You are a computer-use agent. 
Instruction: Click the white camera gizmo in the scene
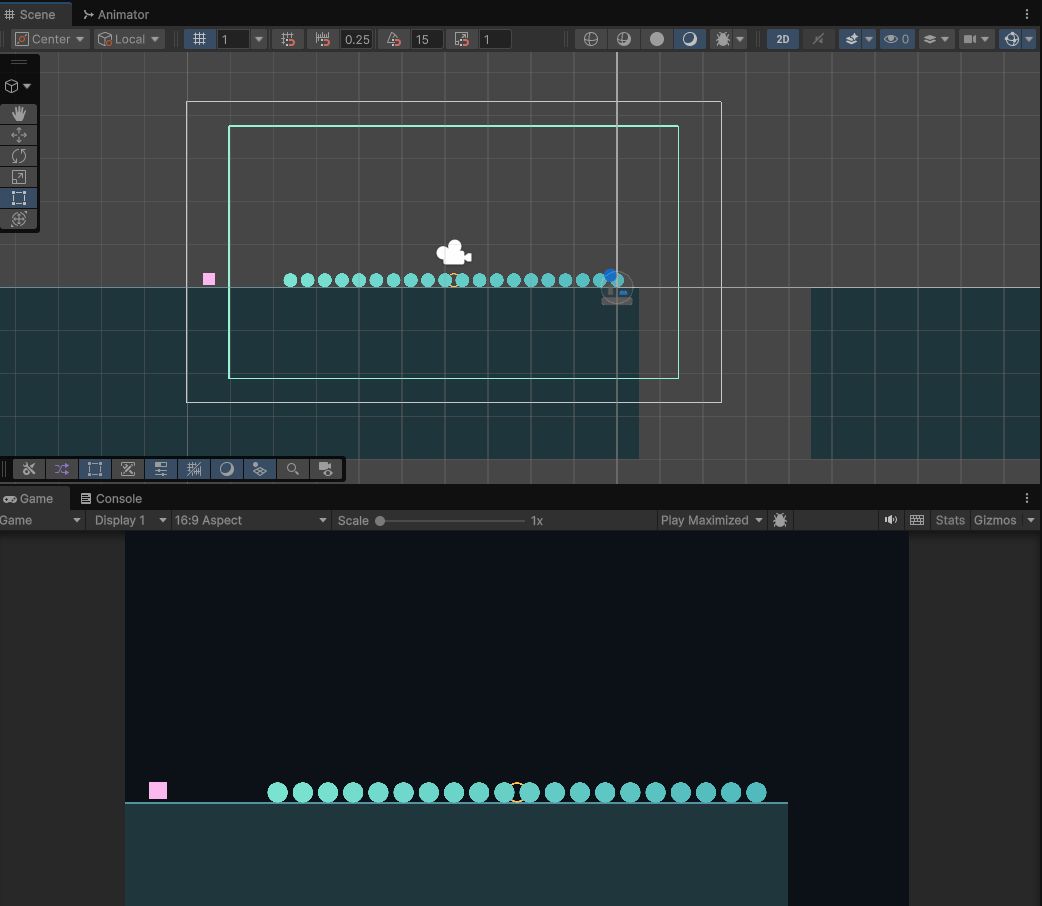pos(454,253)
